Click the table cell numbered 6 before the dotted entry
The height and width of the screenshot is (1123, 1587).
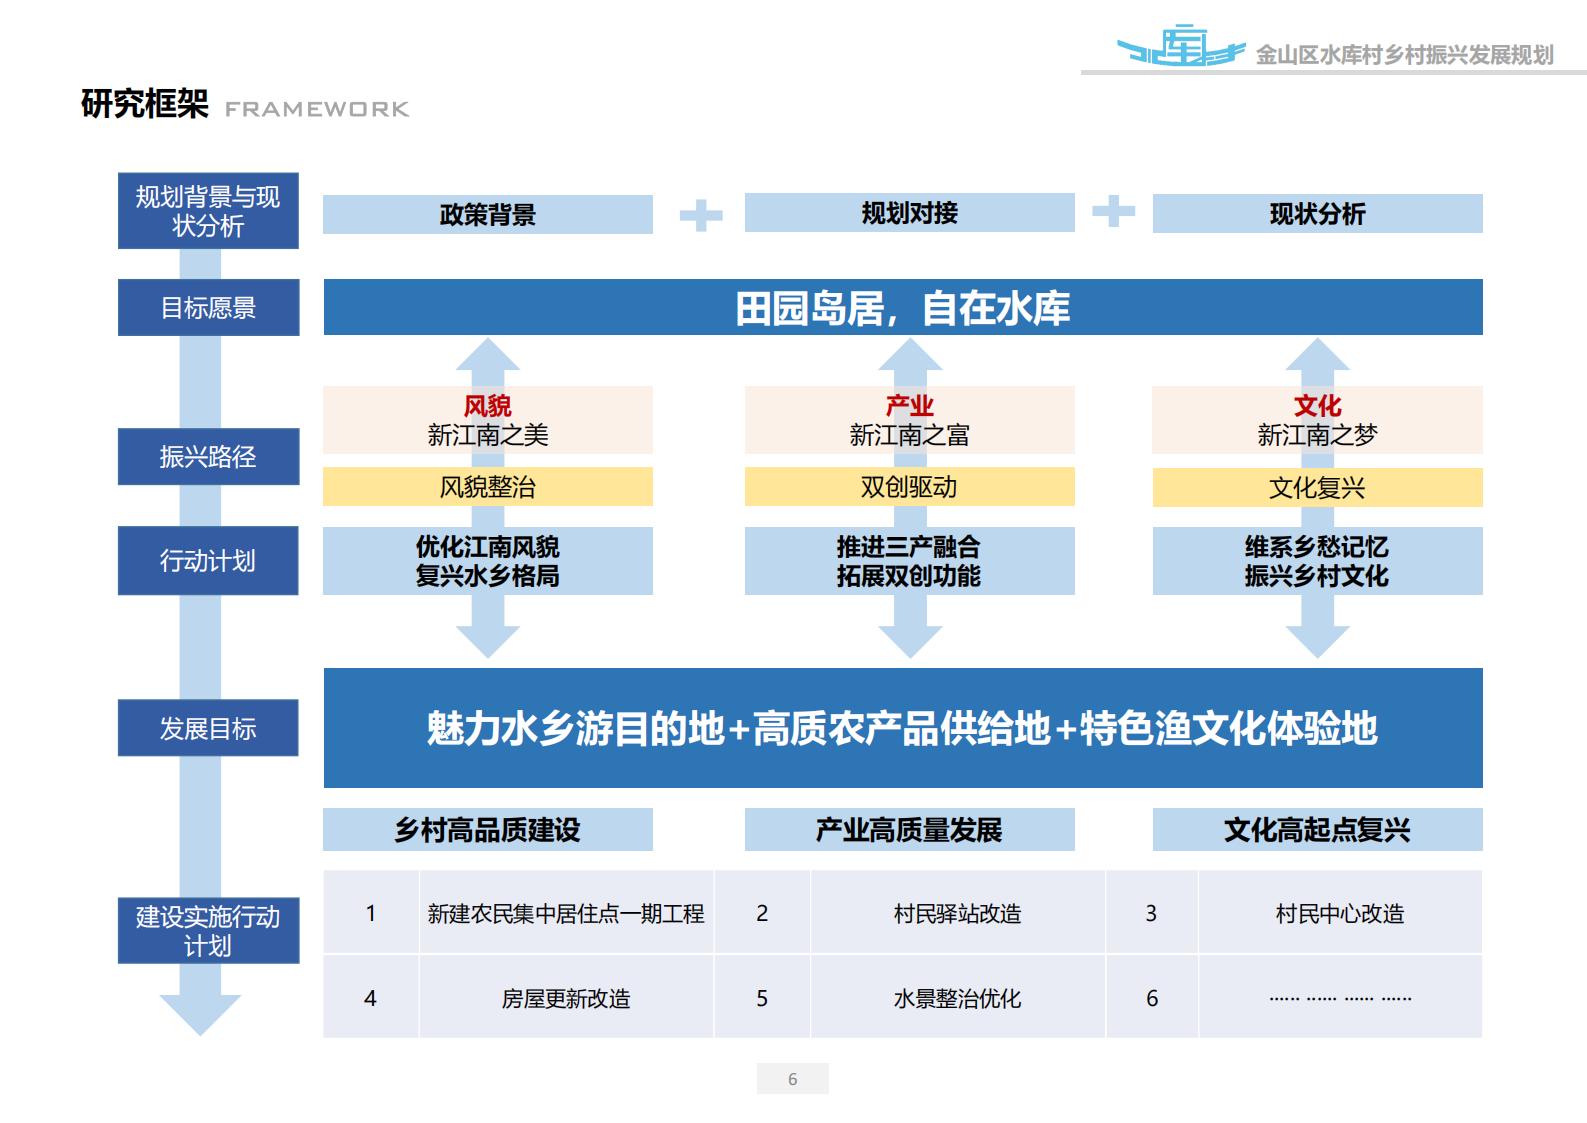(x=1151, y=997)
